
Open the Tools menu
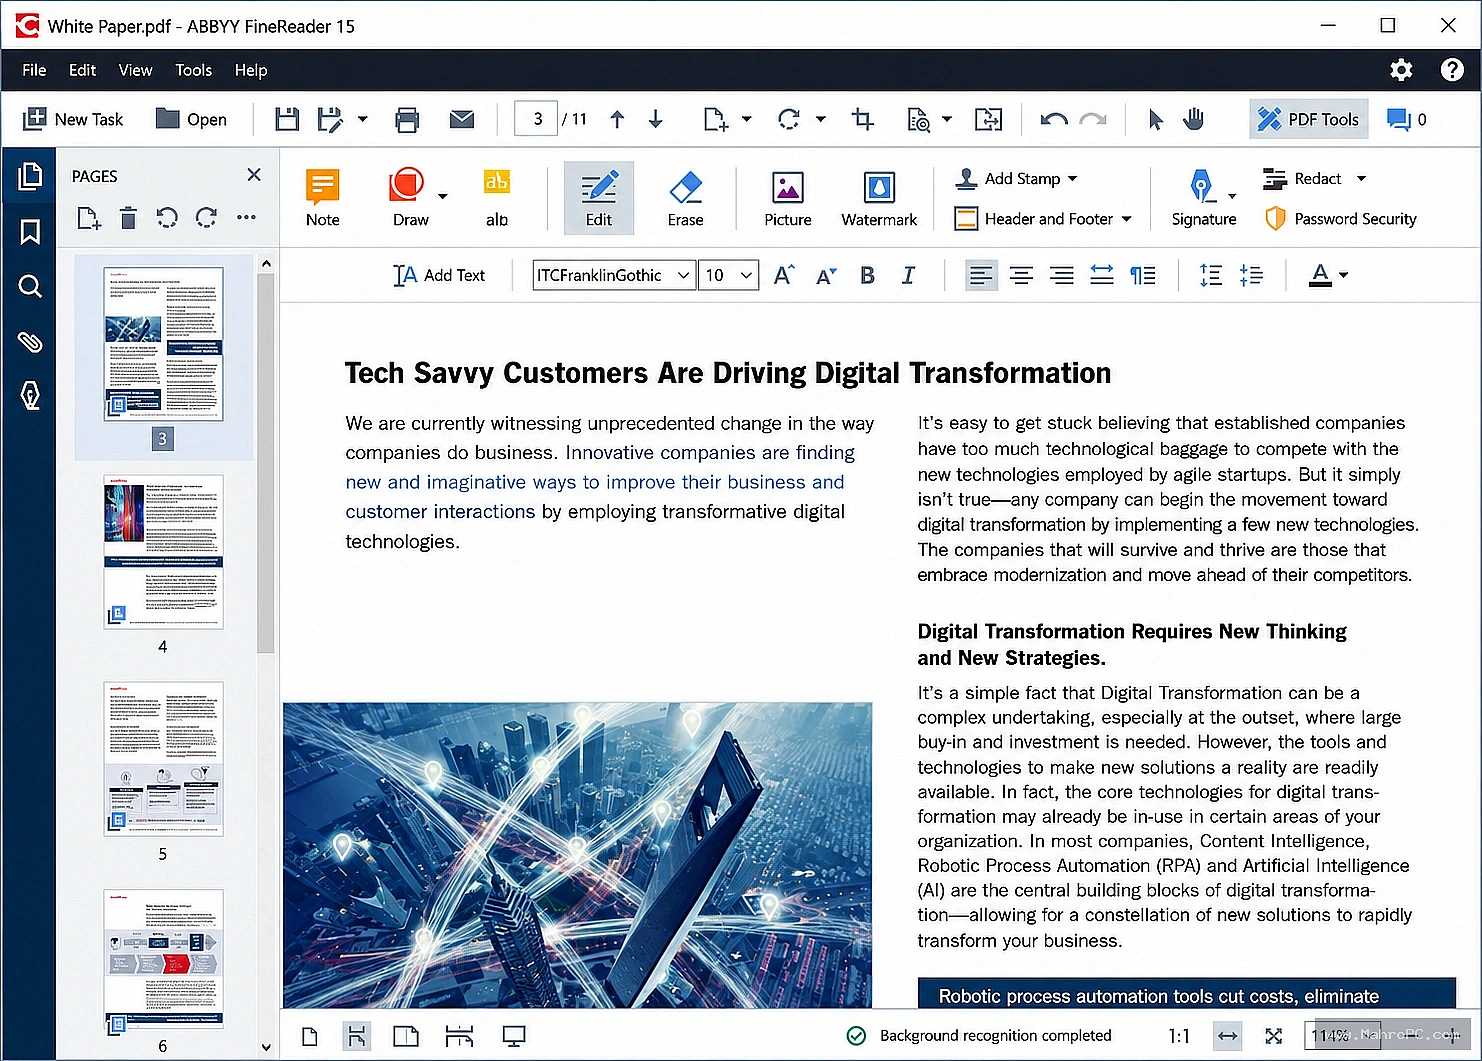tap(193, 70)
